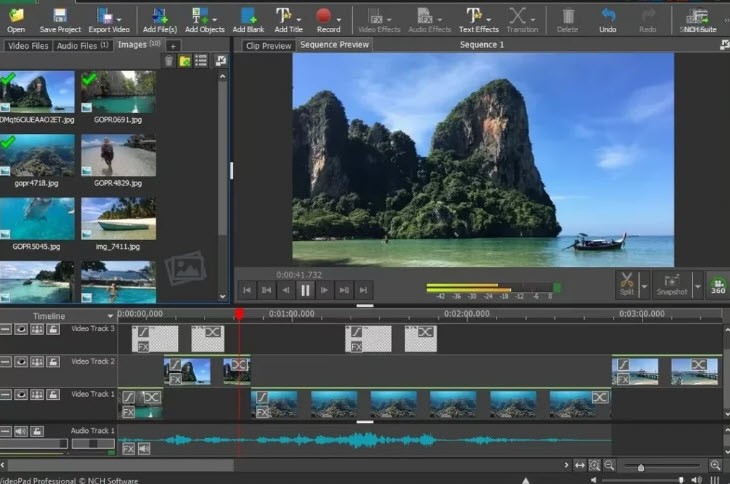Enable 360 preview mode

coord(718,284)
